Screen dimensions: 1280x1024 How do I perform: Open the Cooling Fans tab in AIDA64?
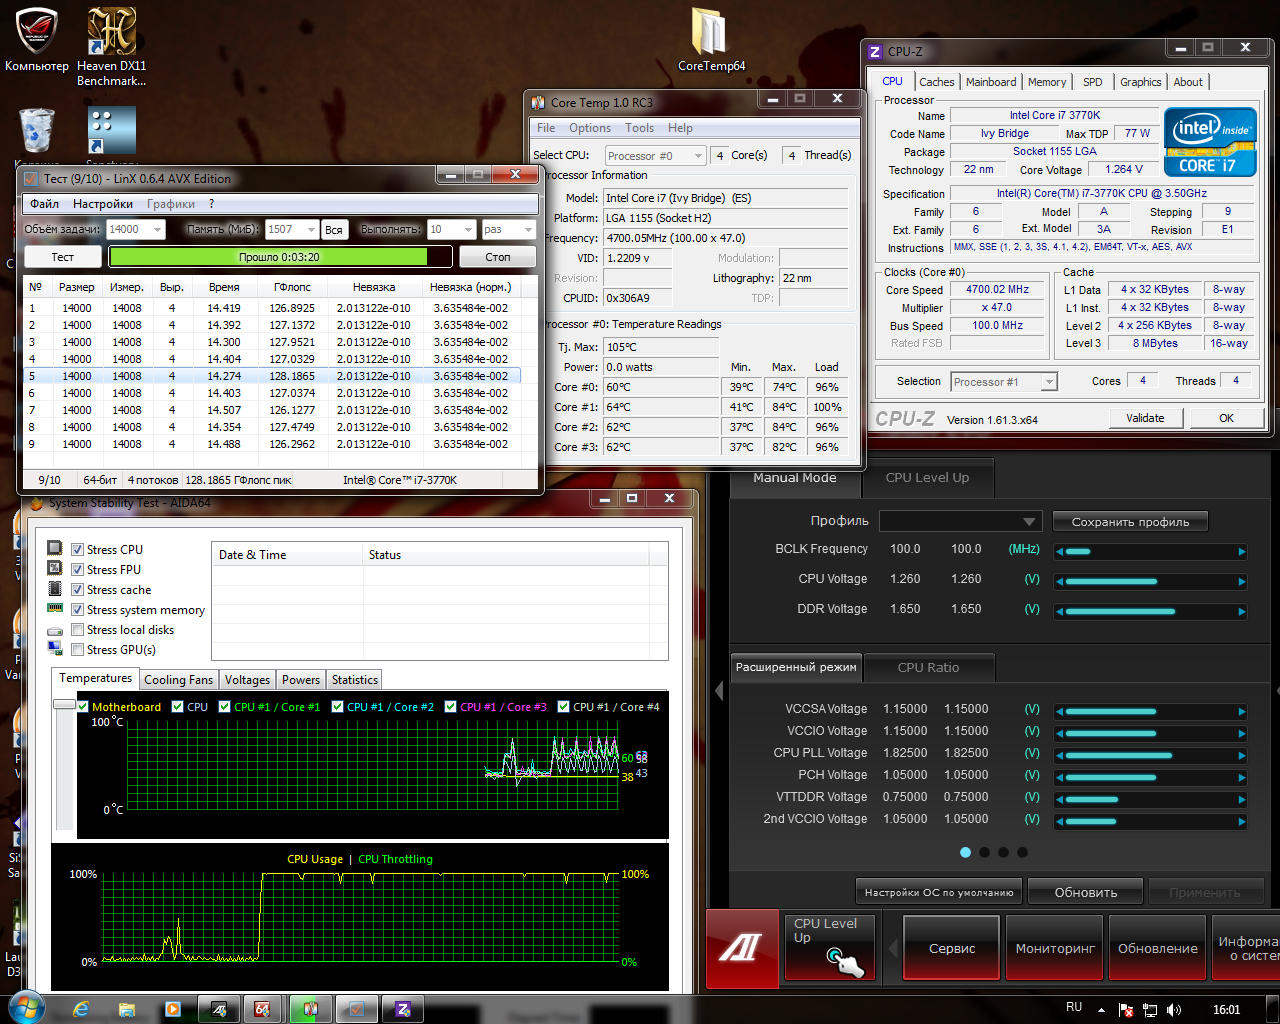pos(178,680)
